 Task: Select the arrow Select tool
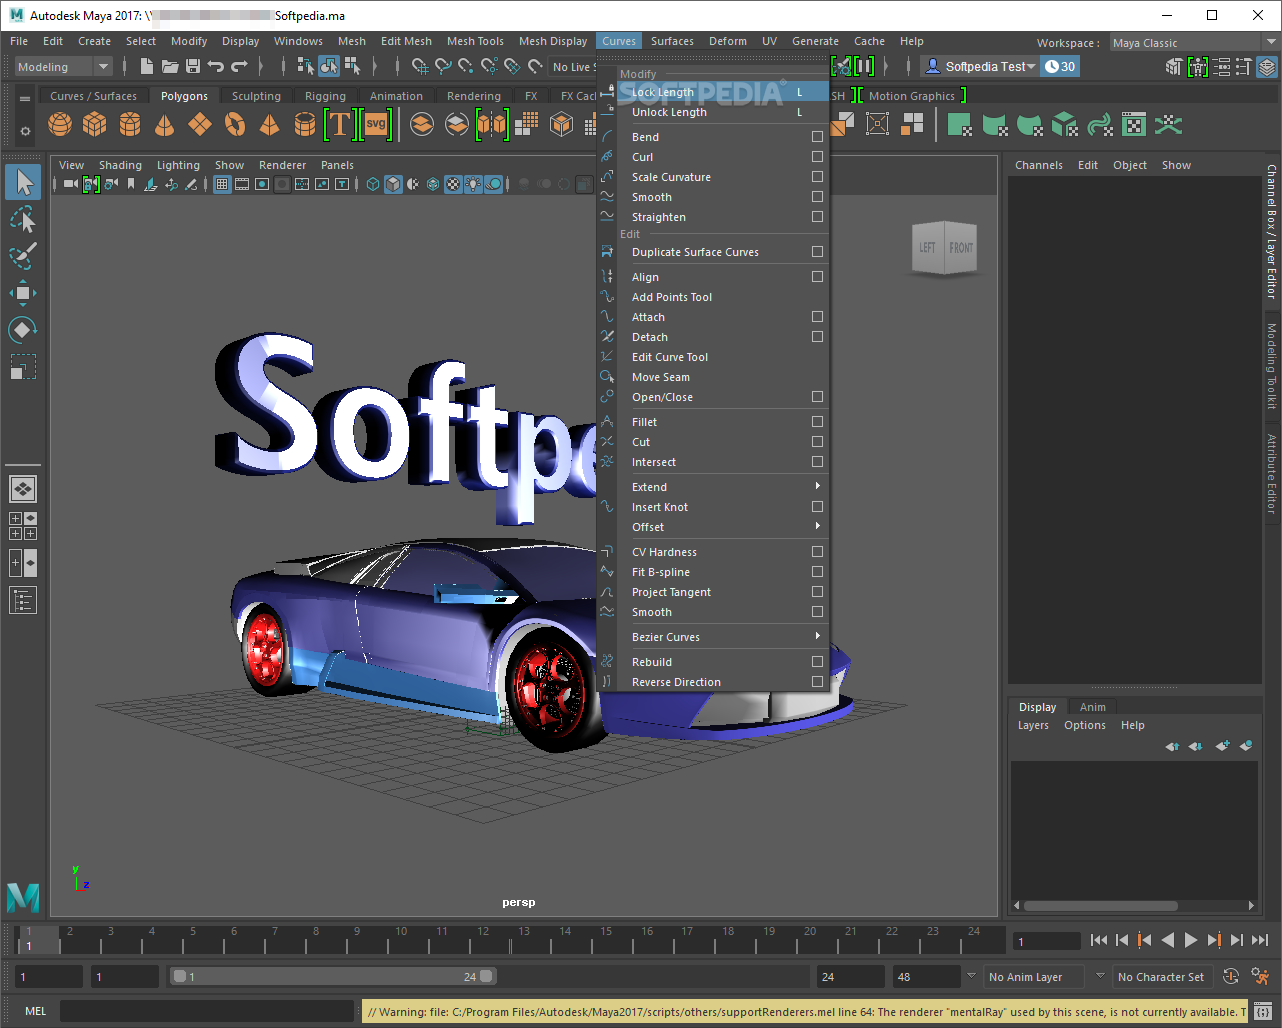click(x=23, y=182)
